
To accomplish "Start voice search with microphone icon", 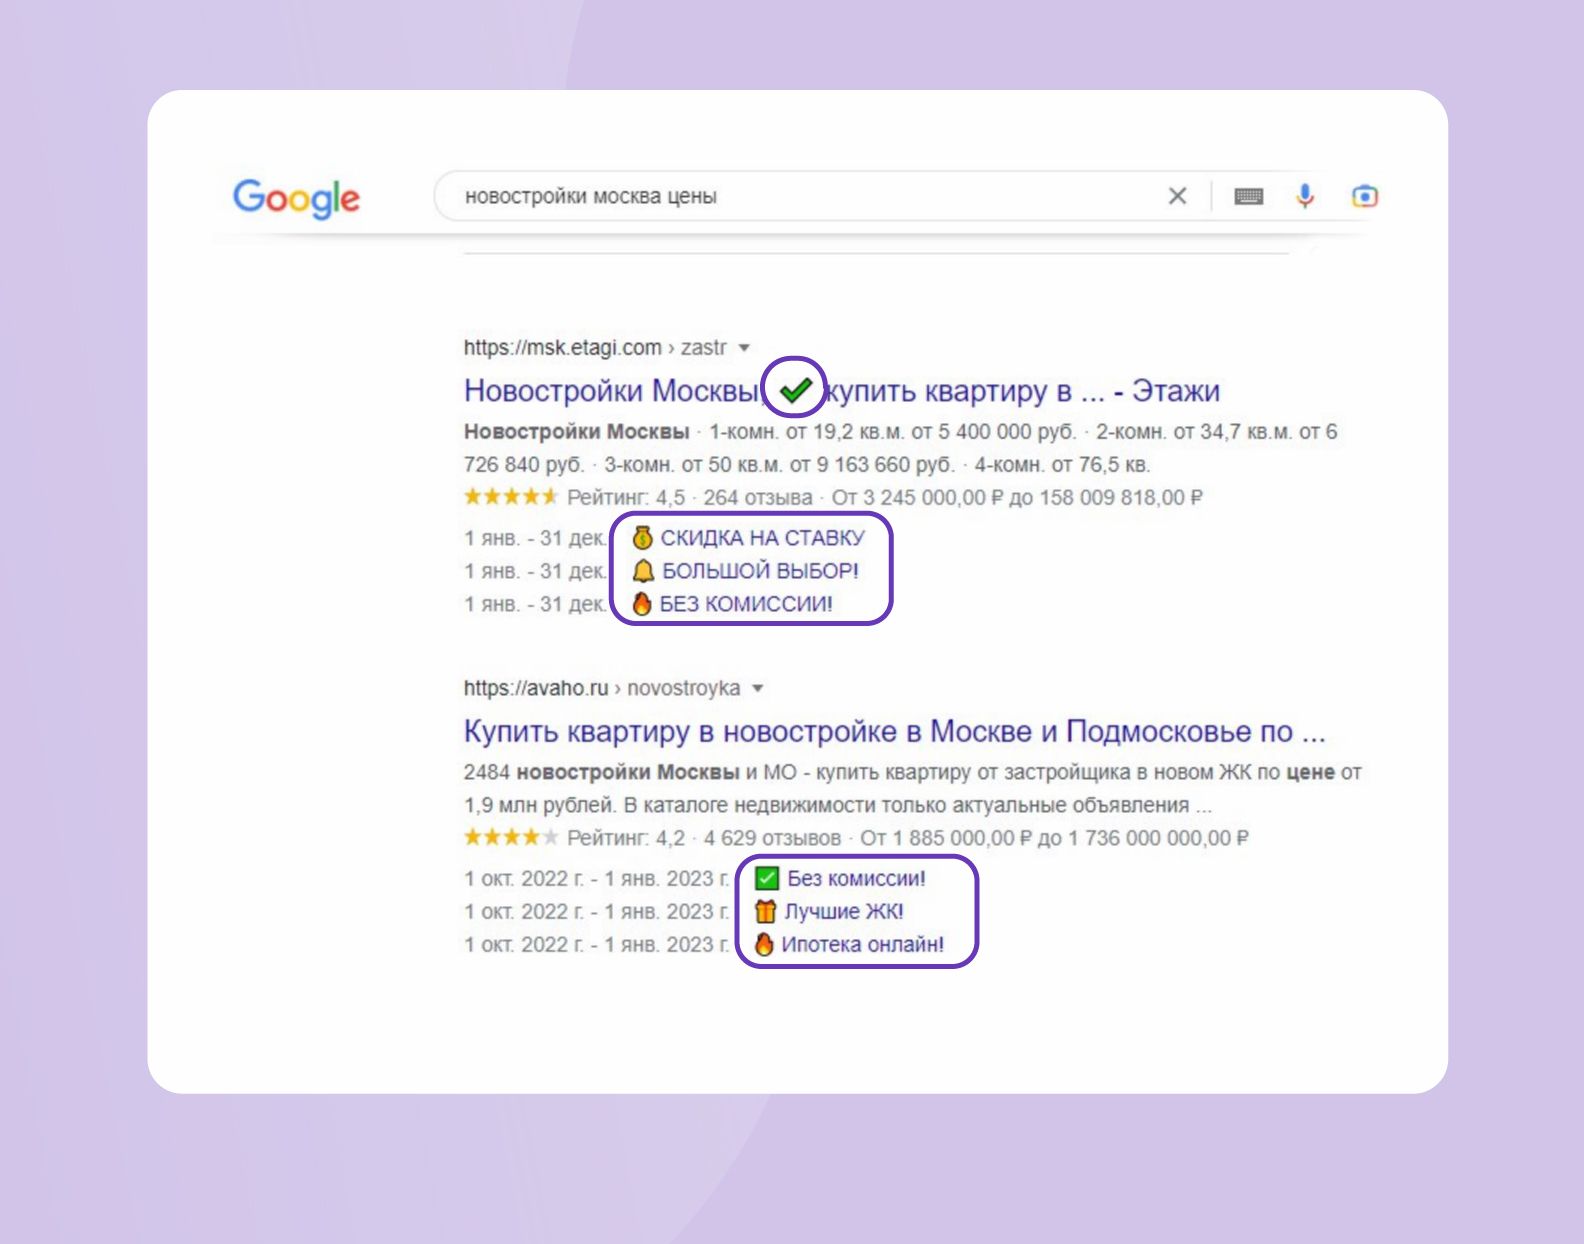I will pyautogui.click(x=1305, y=196).
